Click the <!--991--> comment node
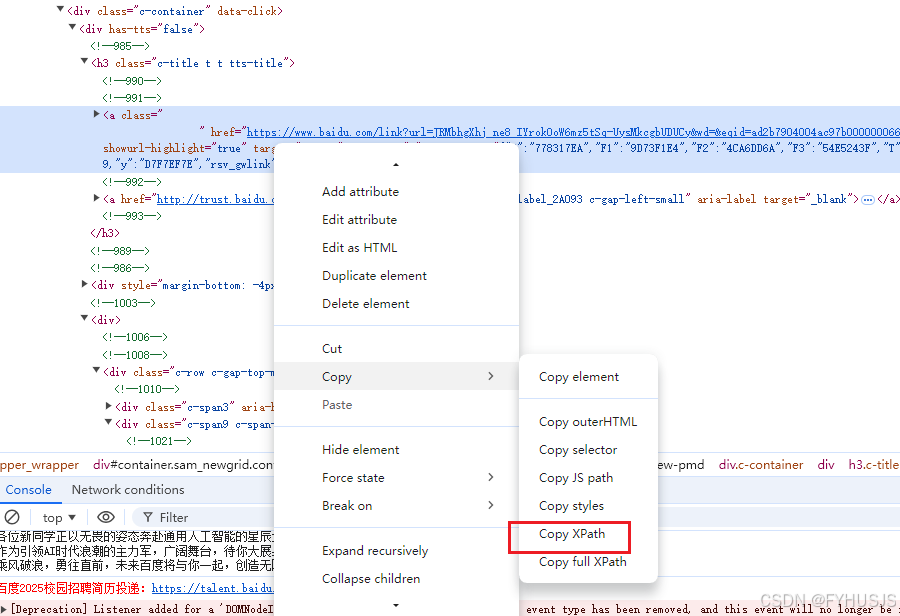Image resolution: width=900 pixels, height=616 pixels. [132, 98]
